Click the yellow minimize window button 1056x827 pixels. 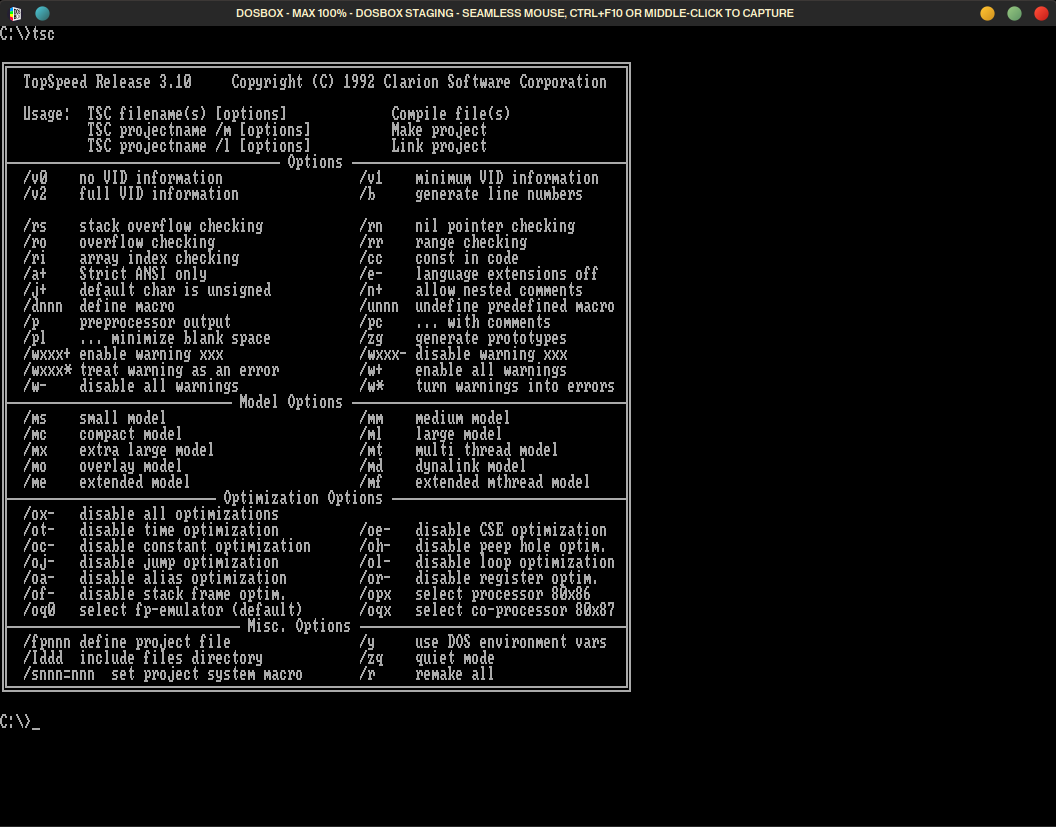click(x=987, y=13)
